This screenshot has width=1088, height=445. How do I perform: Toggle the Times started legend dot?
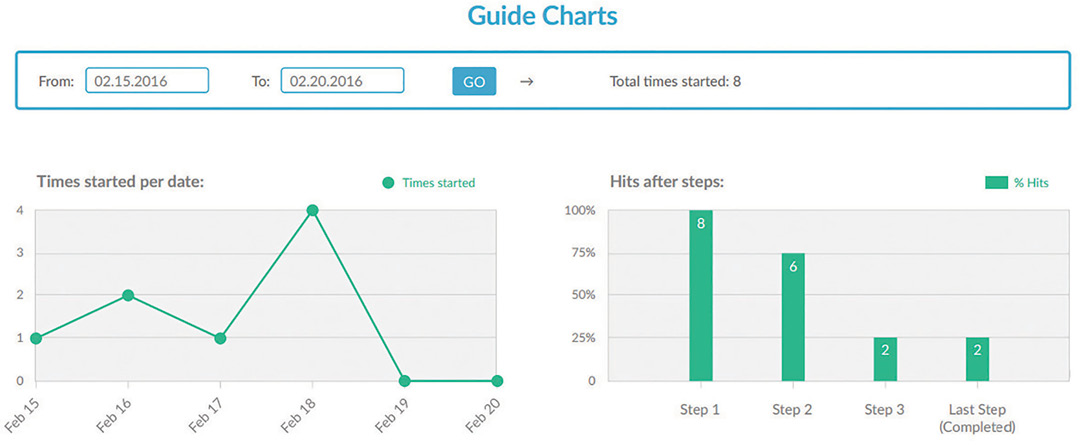389,183
